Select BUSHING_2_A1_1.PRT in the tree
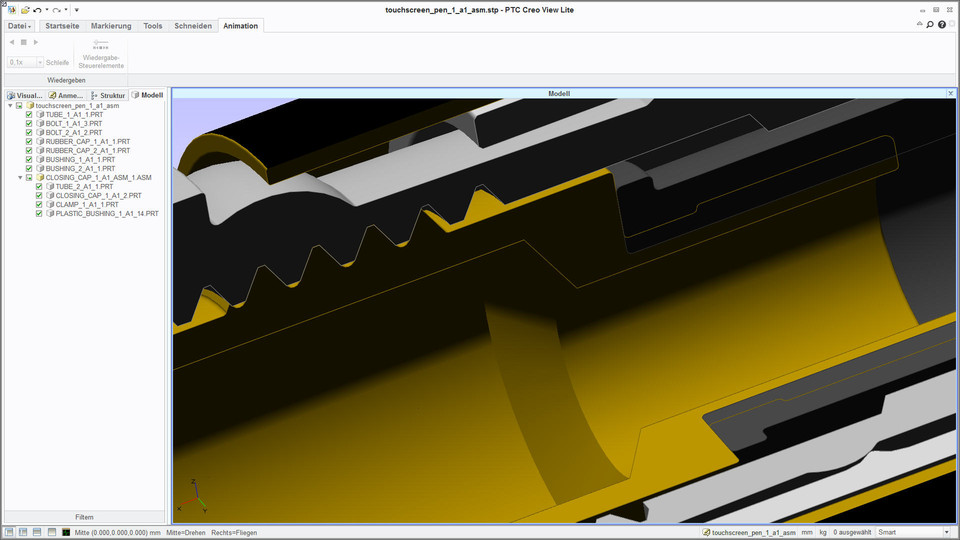960x540 pixels. click(x=80, y=168)
